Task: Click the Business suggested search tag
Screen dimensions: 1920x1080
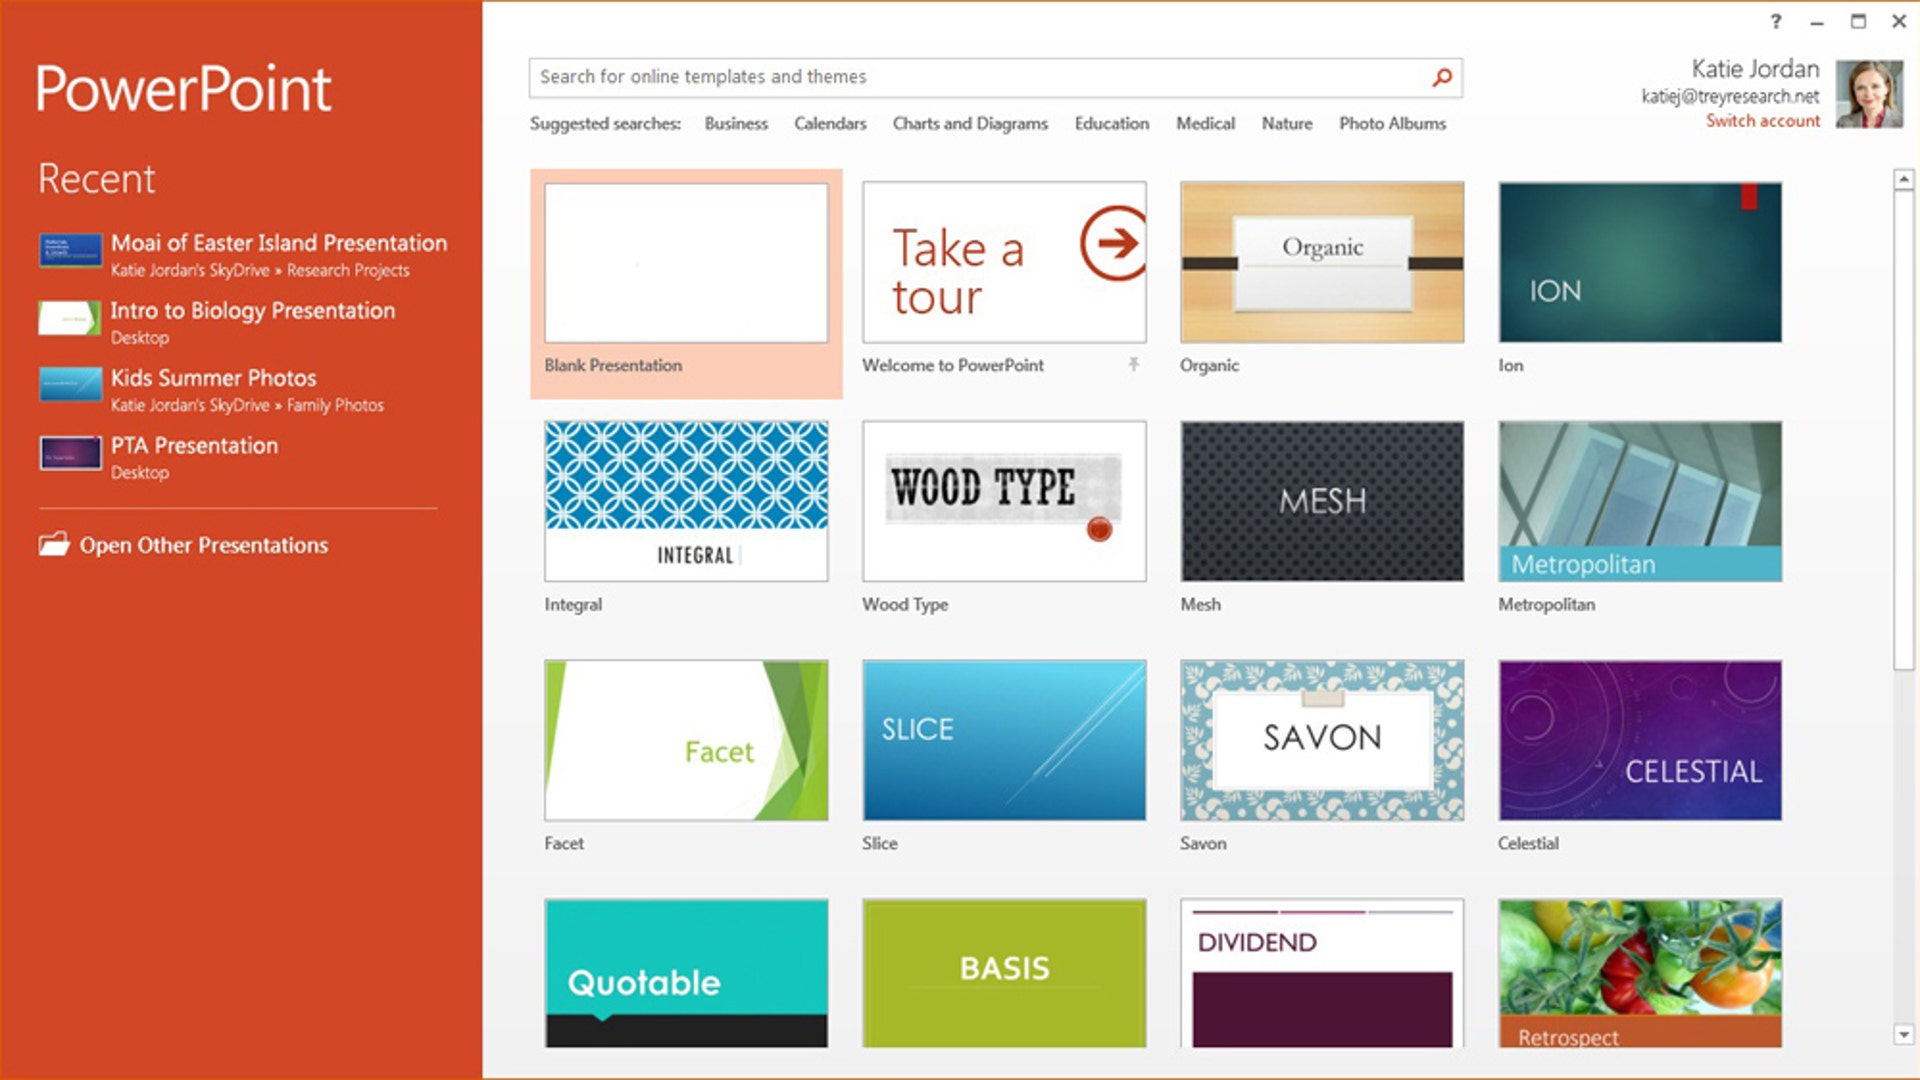Action: (735, 123)
